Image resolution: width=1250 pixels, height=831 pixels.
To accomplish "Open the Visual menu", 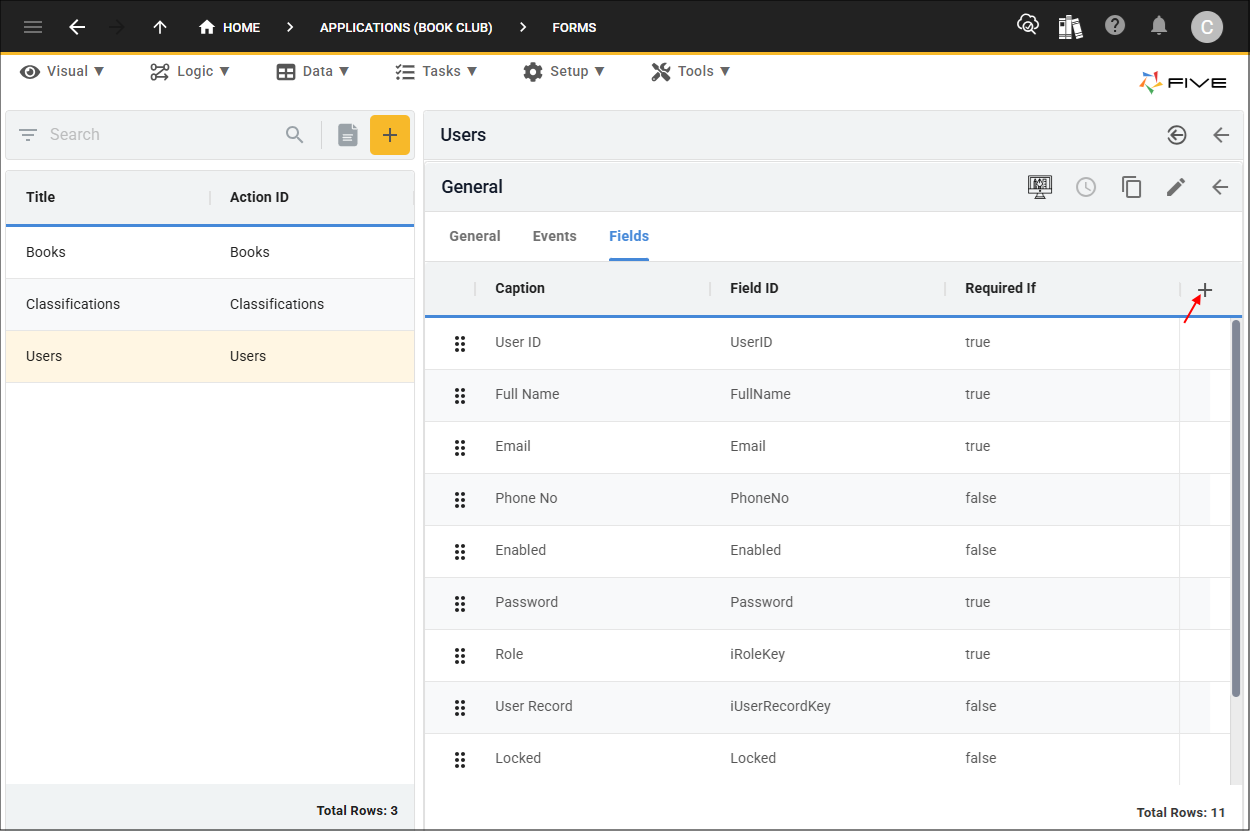I will (x=62, y=71).
